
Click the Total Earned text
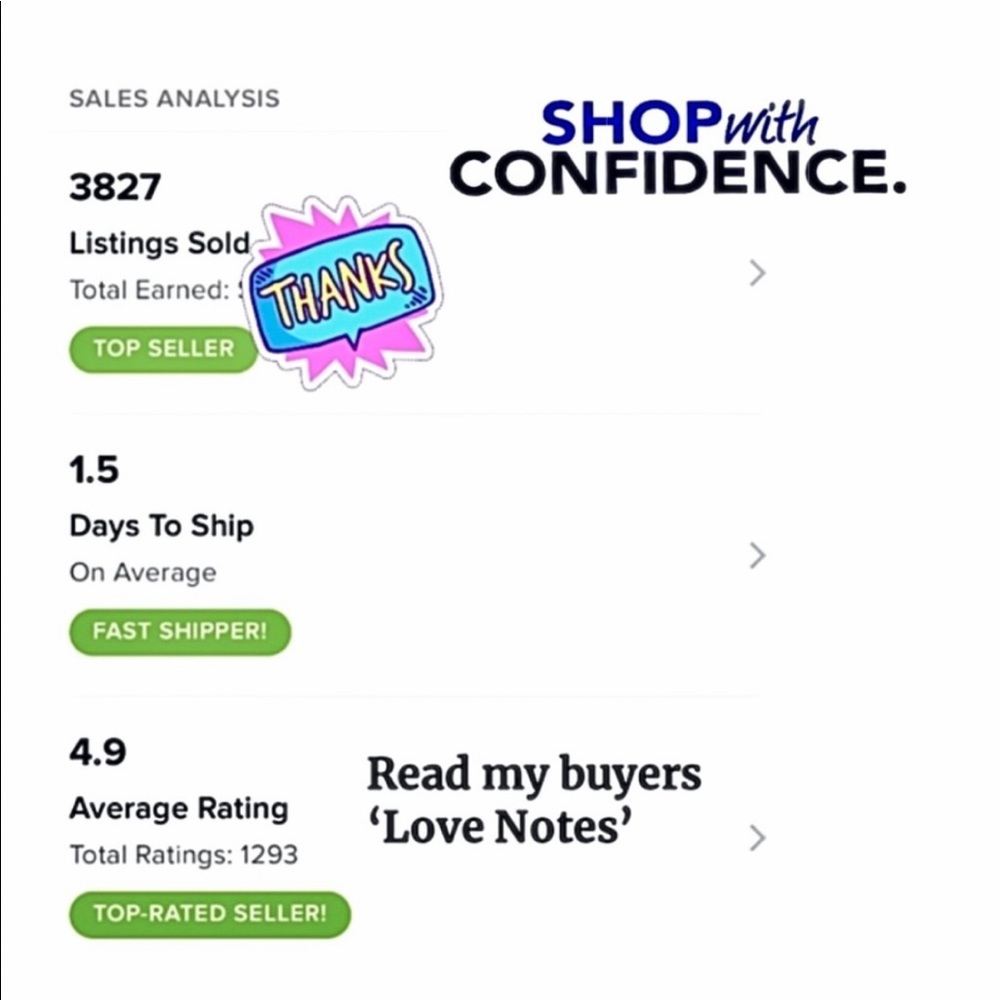(156, 290)
